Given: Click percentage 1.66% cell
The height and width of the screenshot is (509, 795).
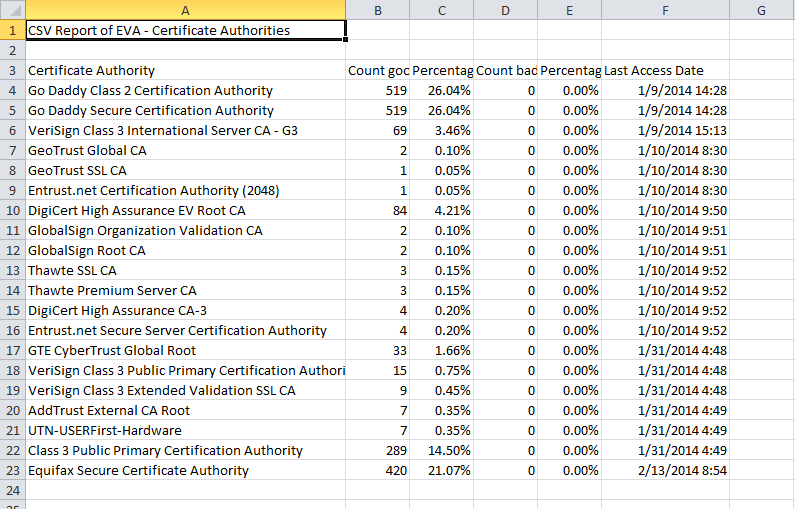Looking at the screenshot, I should 442,350.
